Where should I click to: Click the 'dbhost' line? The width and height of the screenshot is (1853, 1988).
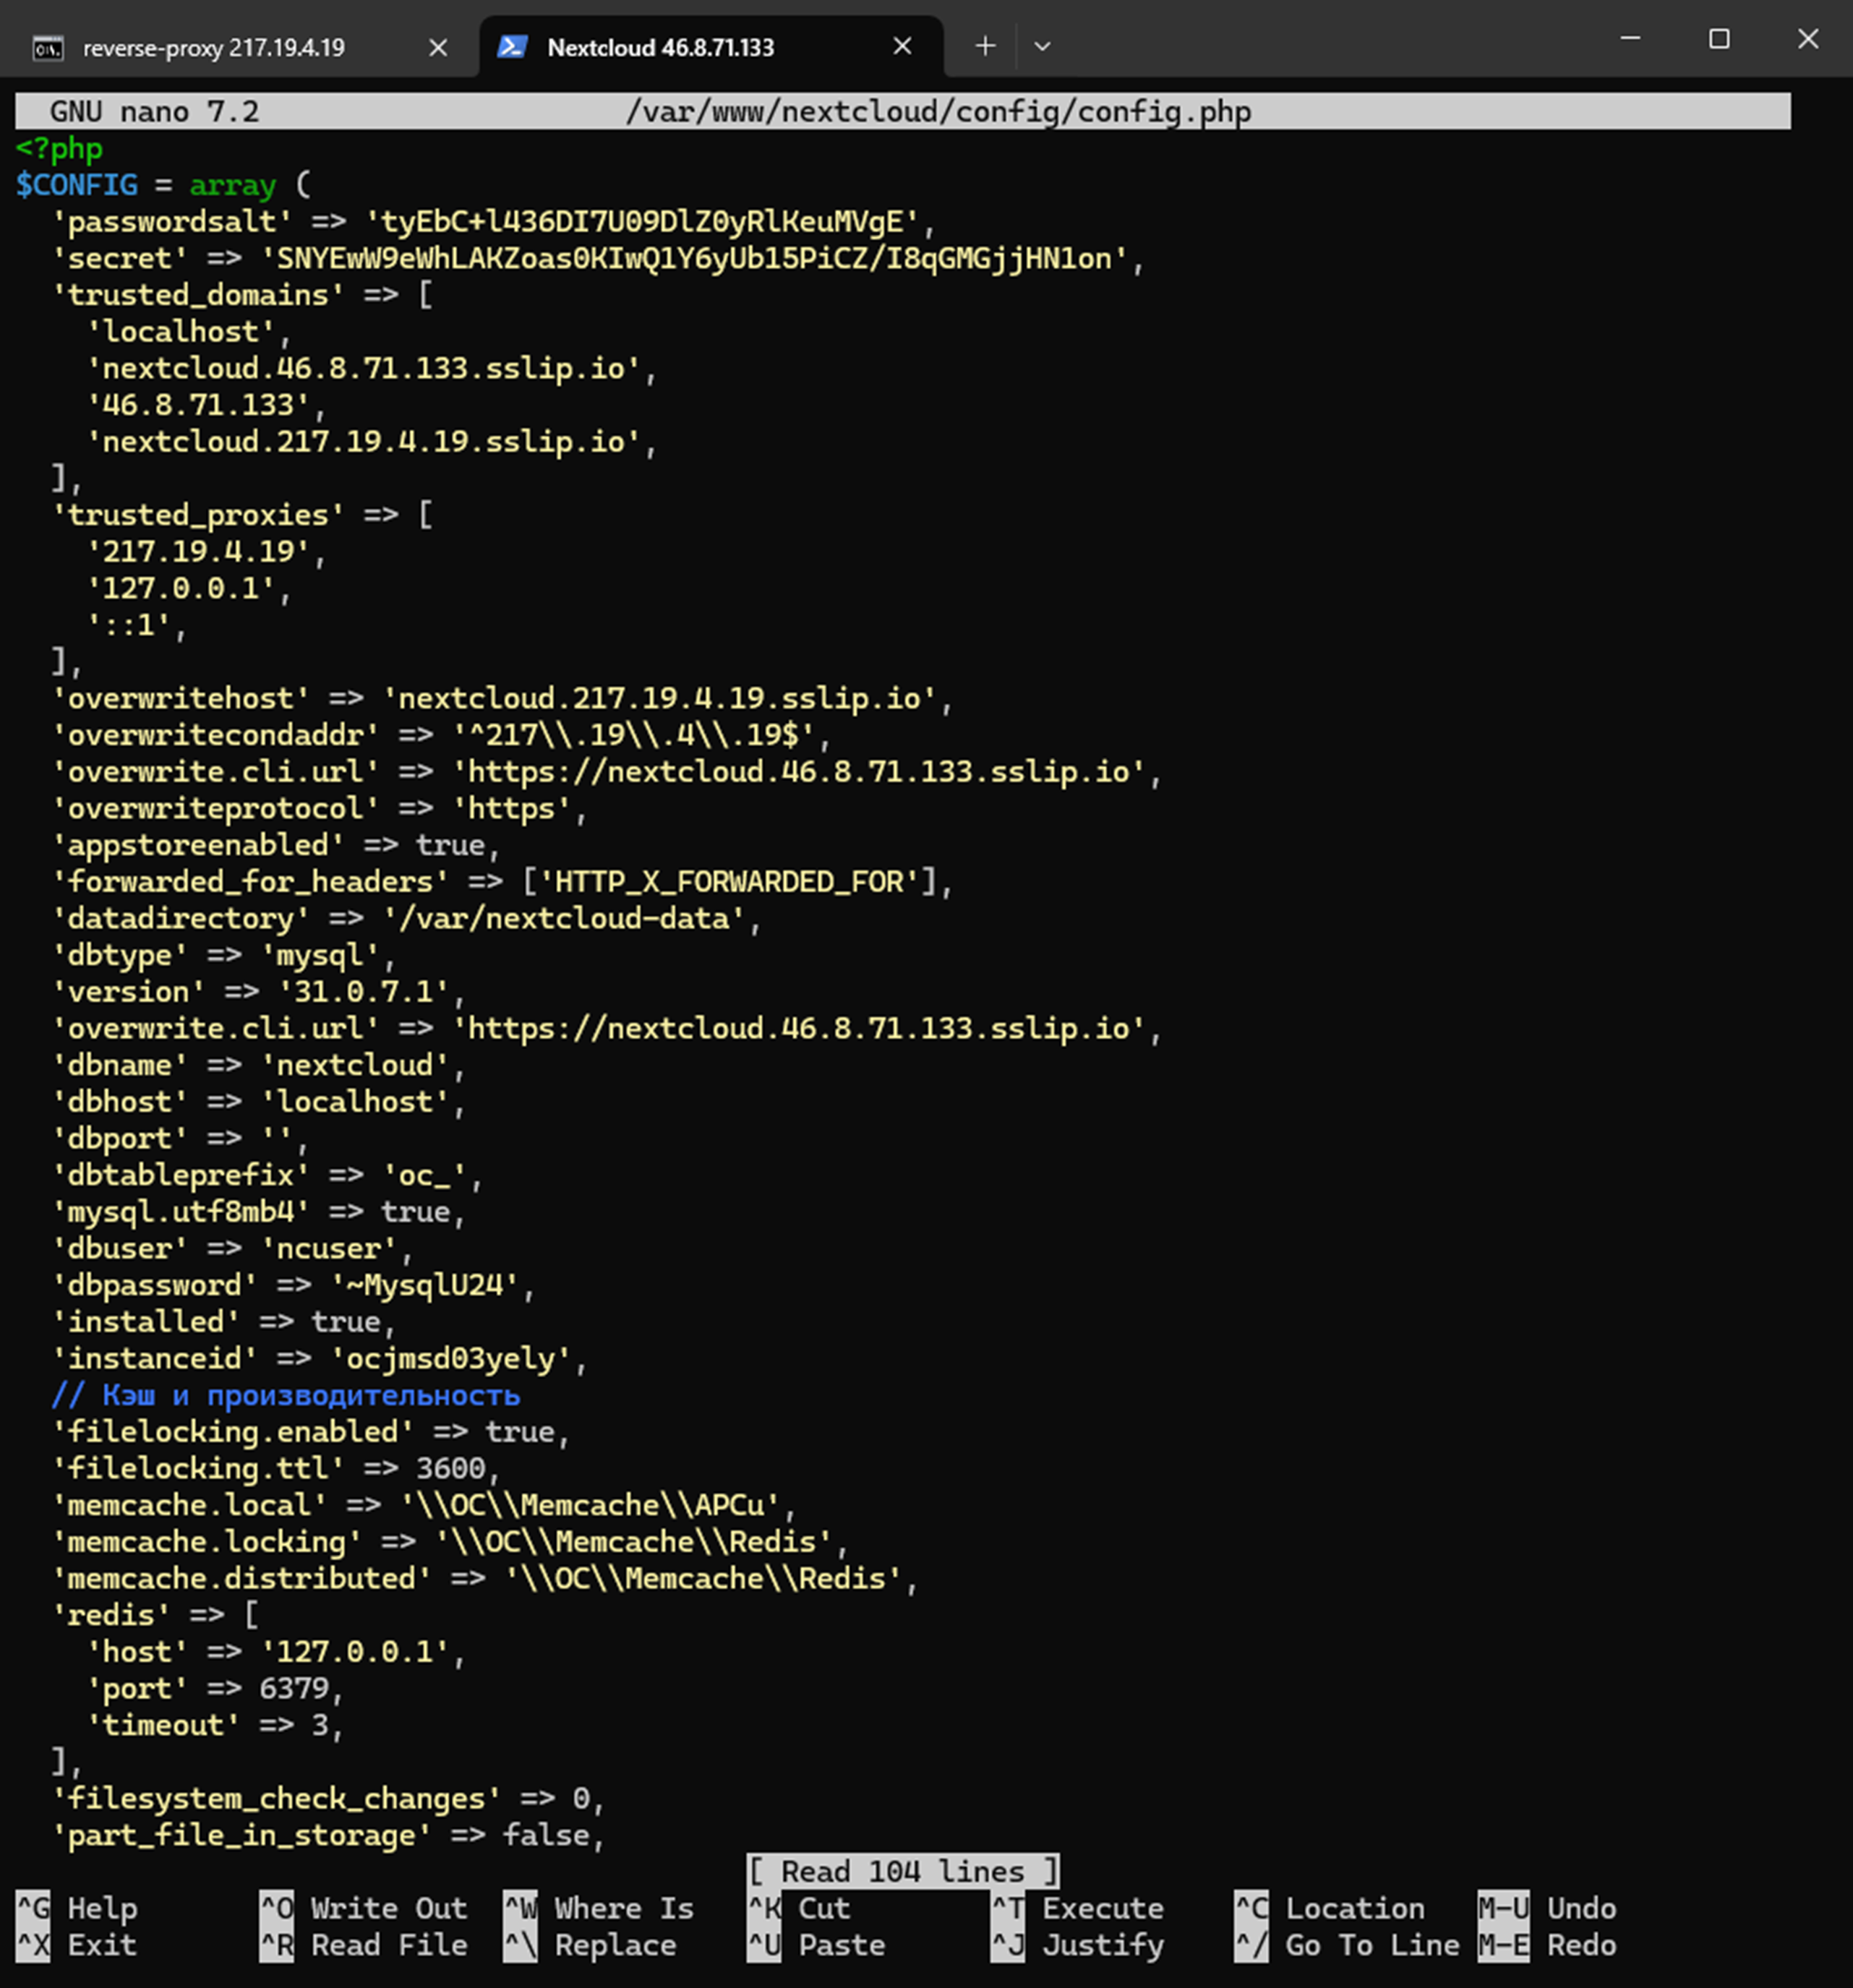click(x=259, y=1101)
